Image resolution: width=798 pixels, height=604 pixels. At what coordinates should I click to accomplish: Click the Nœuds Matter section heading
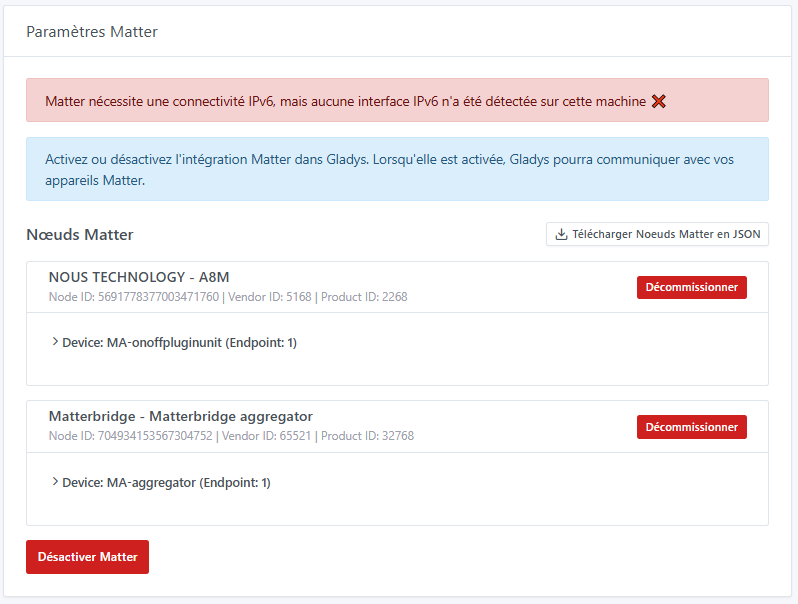tap(80, 235)
